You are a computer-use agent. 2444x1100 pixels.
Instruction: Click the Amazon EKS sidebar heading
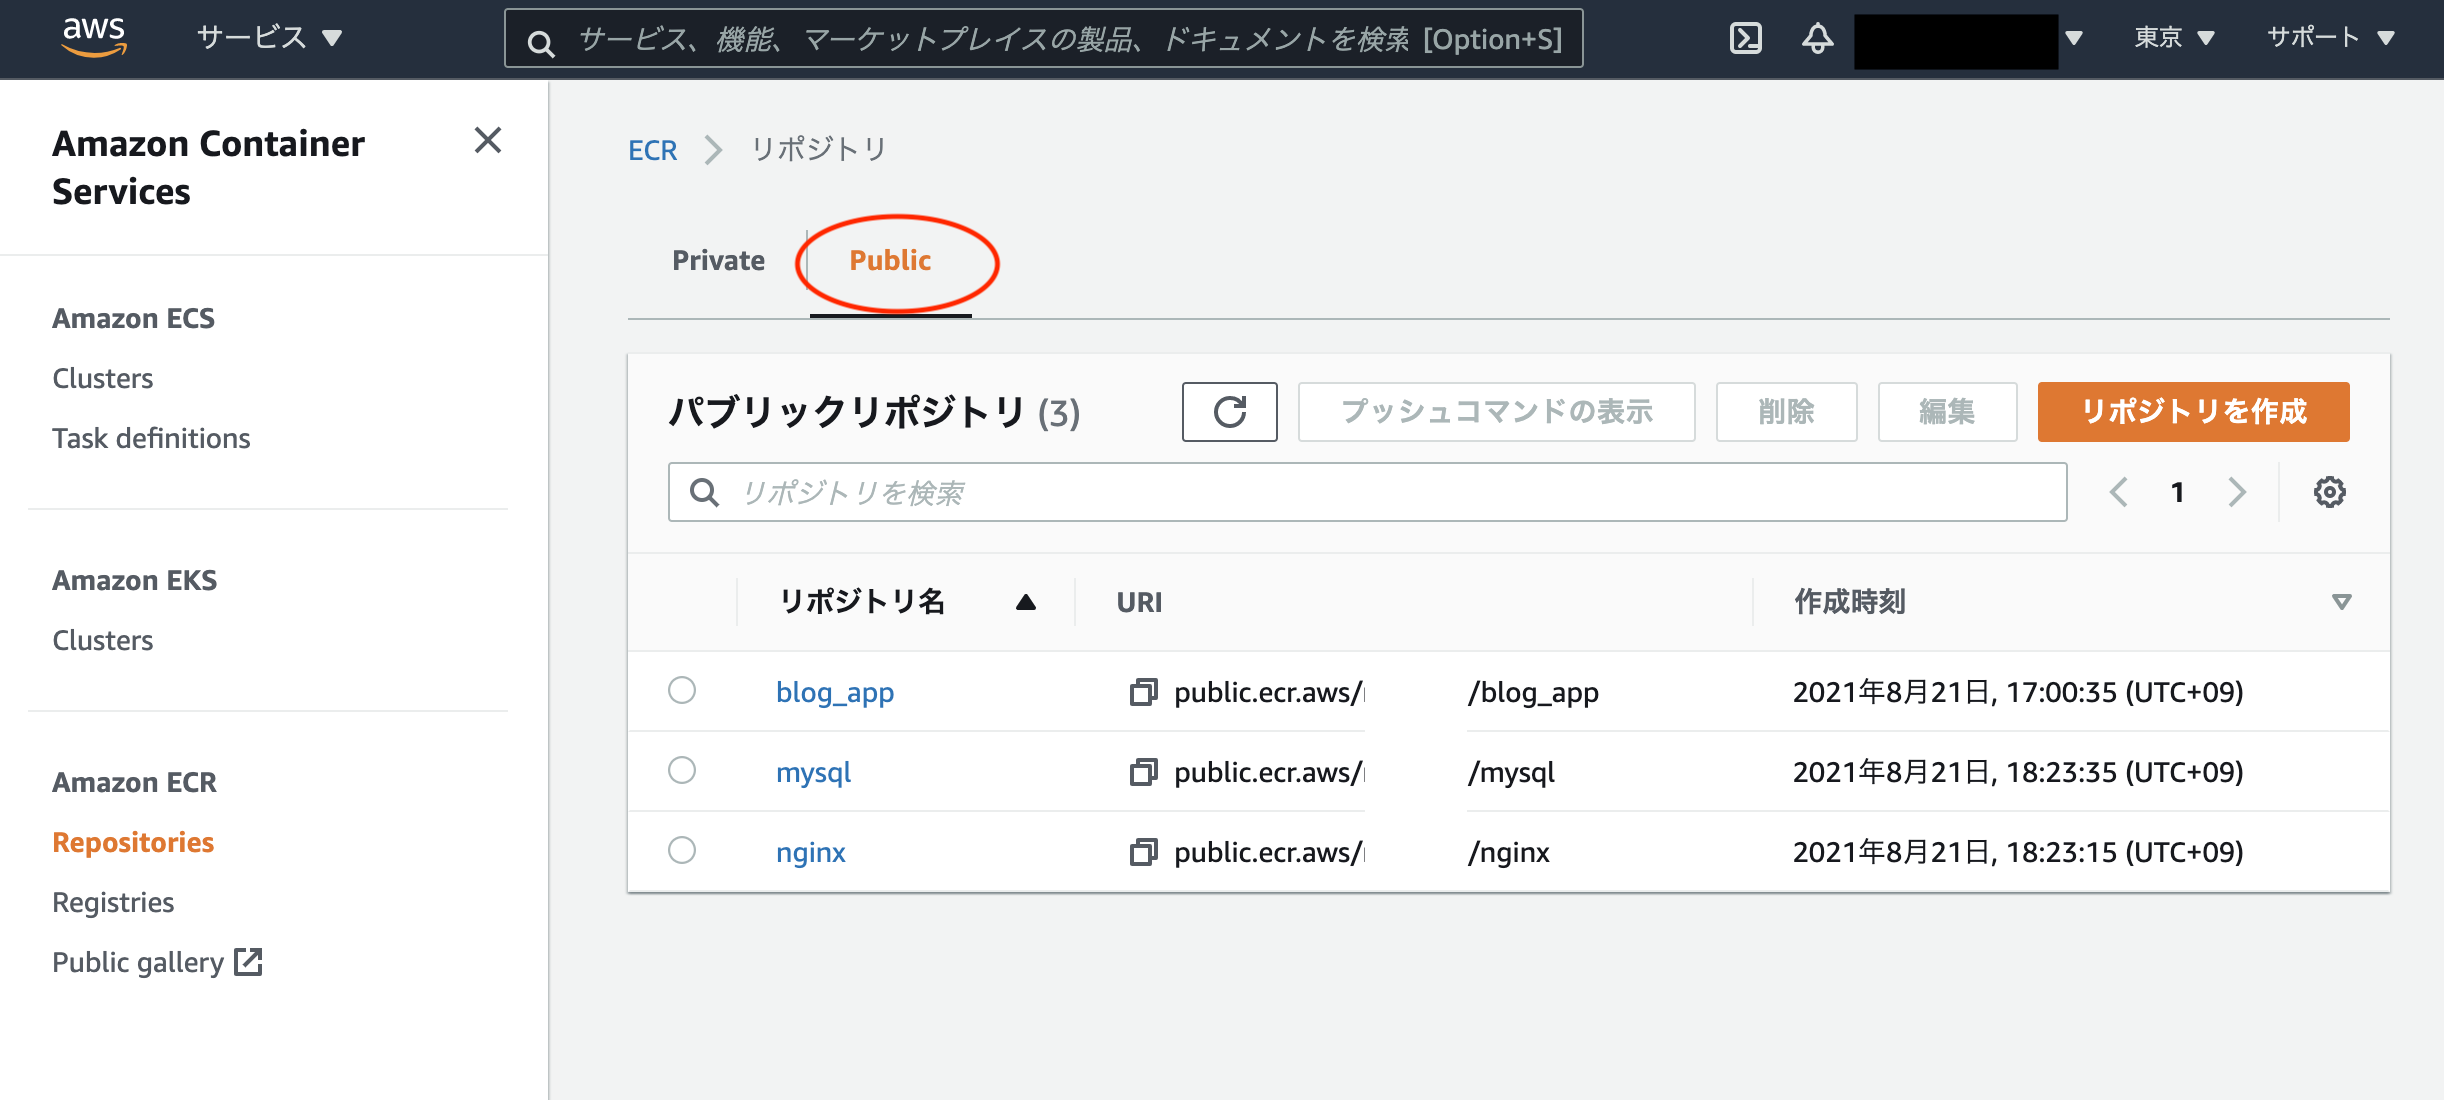134,580
